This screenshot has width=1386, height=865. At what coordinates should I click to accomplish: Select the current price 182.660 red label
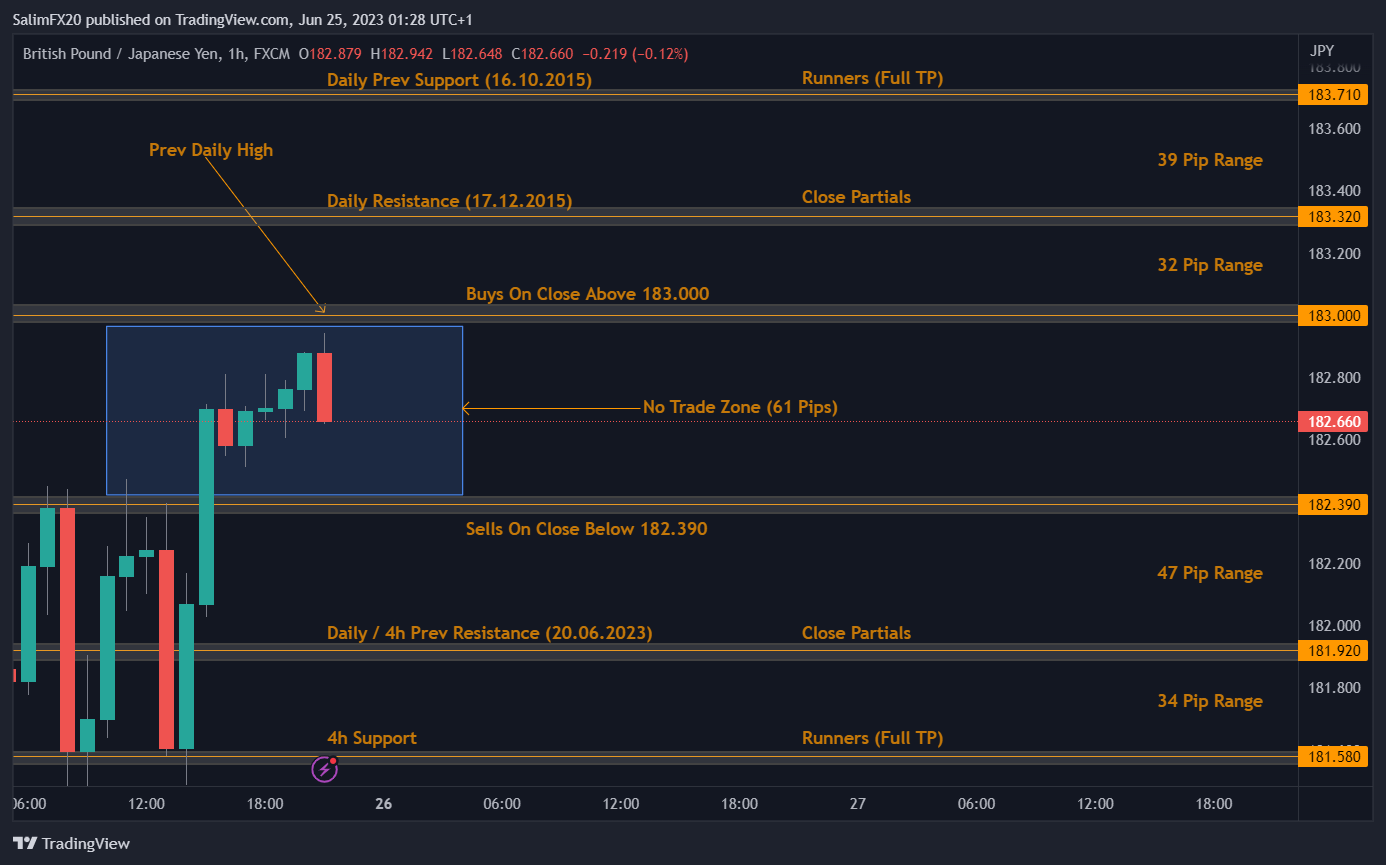pyautogui.click(x=1331, y=421)
